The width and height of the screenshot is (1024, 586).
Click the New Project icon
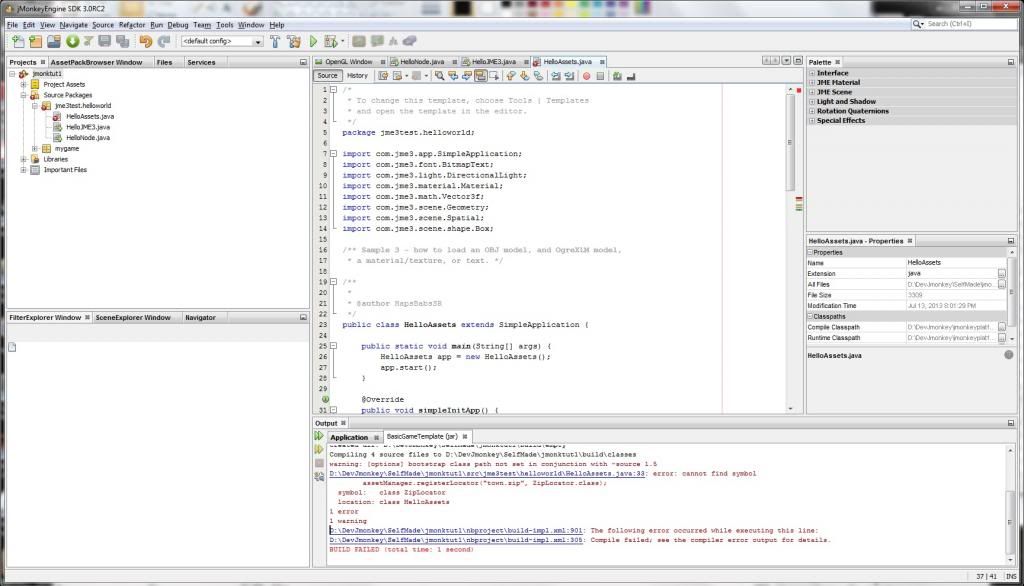[x=35, y=42]
